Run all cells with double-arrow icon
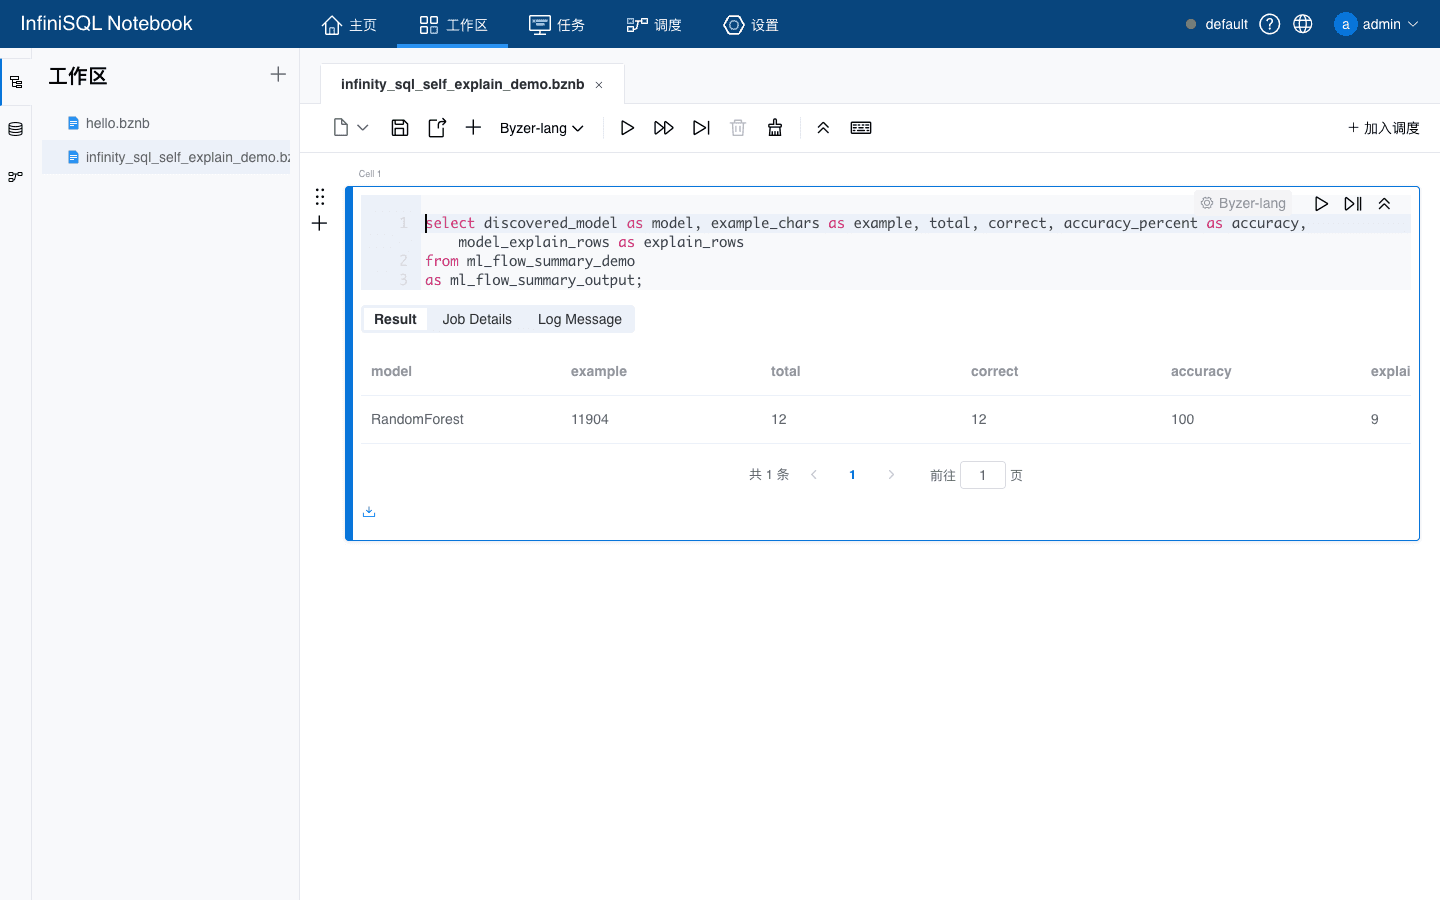 (664, 128)
